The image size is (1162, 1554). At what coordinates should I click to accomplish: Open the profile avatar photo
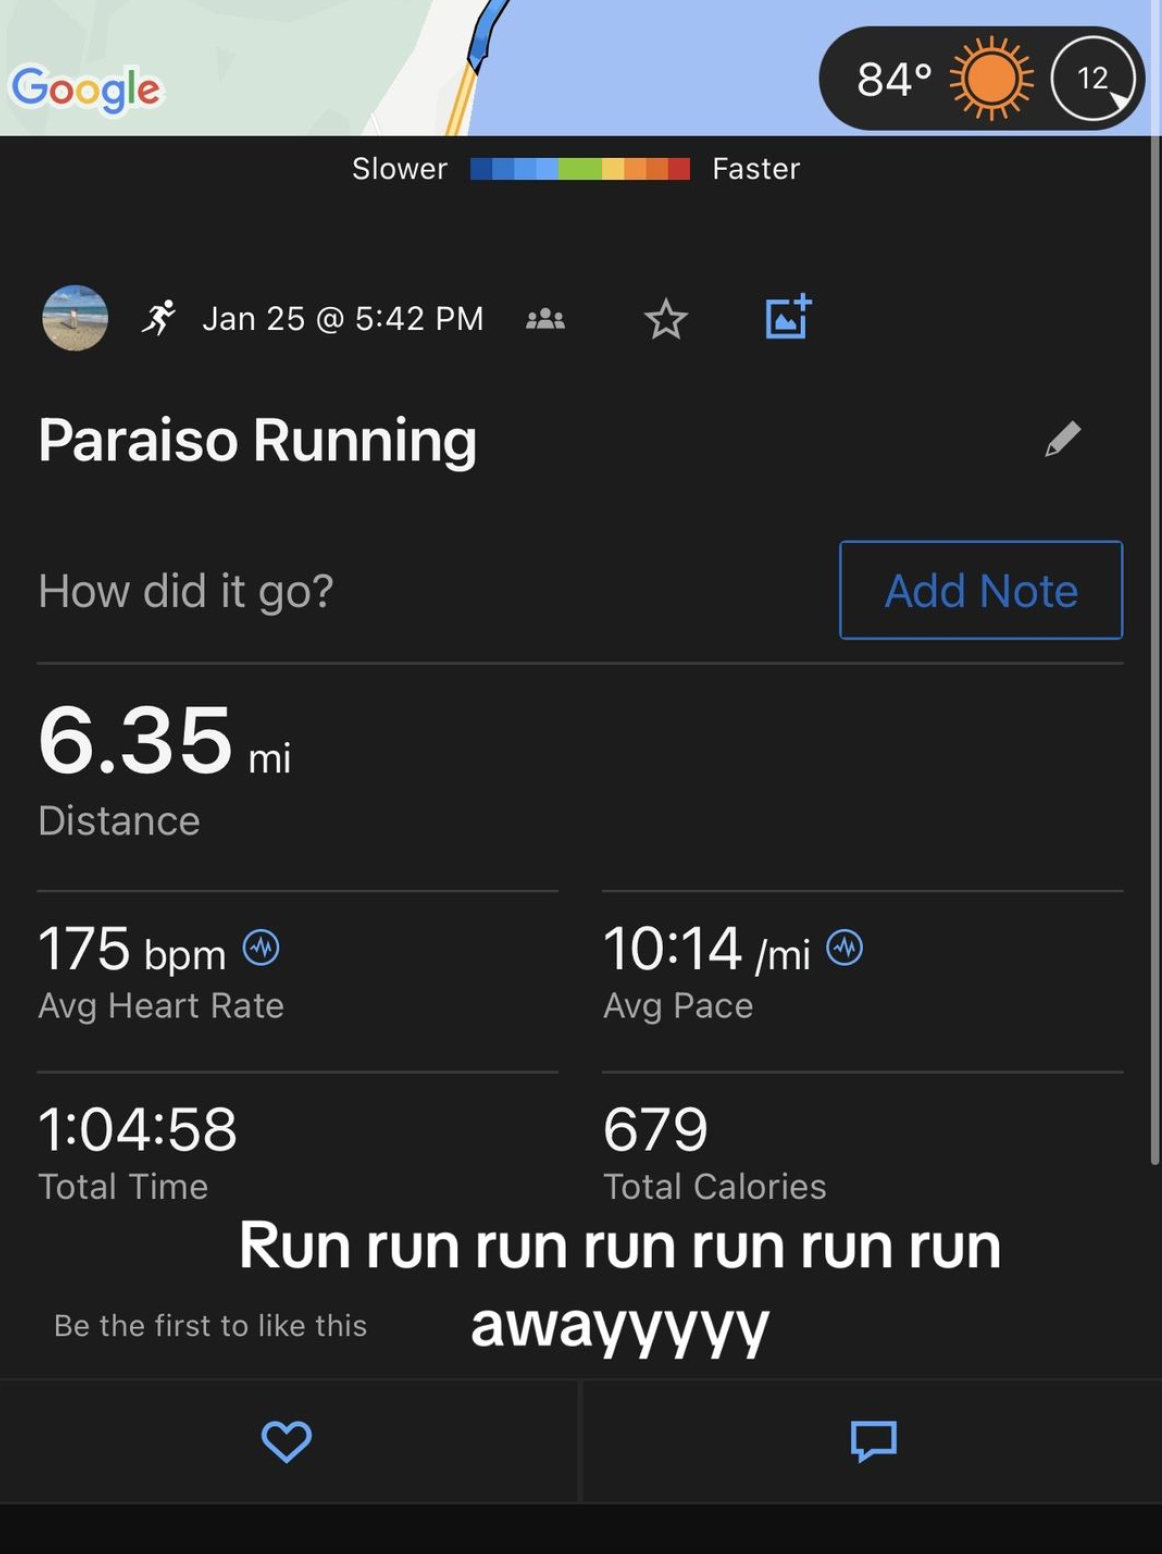[75, 318]
